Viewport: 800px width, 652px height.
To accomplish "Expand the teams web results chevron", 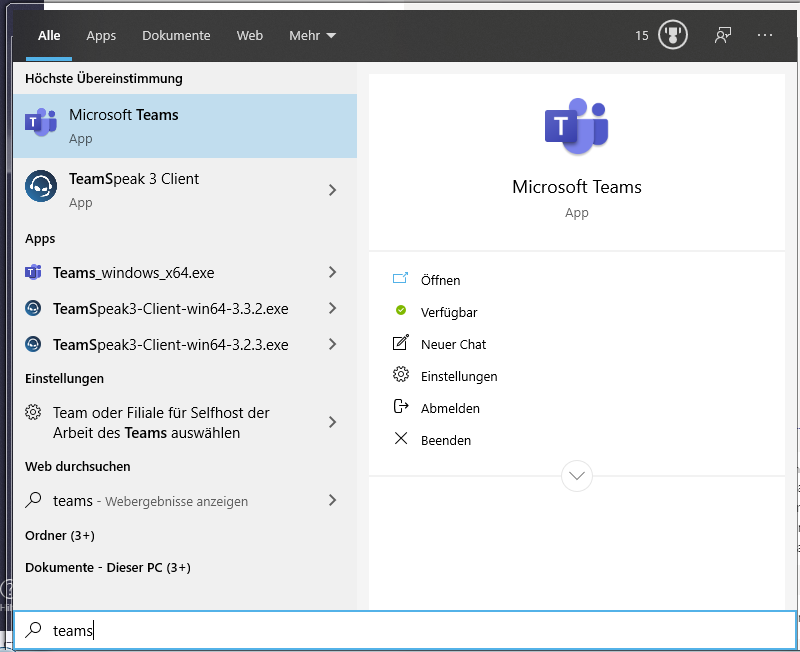I will click(x=333, y=500).
